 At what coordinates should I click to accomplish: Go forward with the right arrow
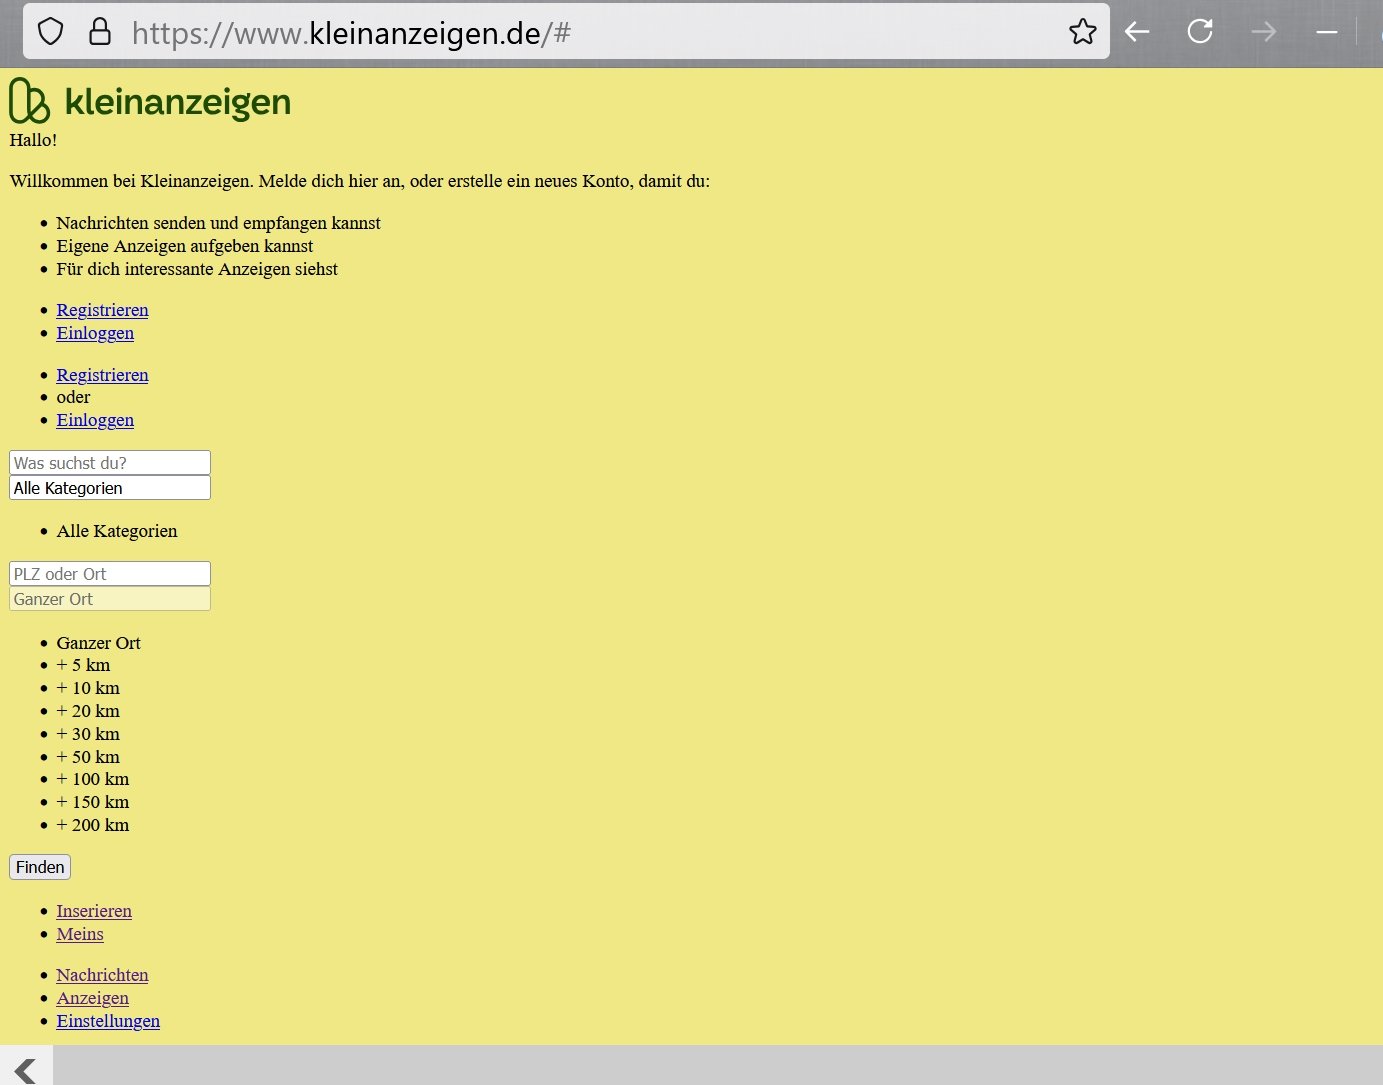(x=1264, y=32)
